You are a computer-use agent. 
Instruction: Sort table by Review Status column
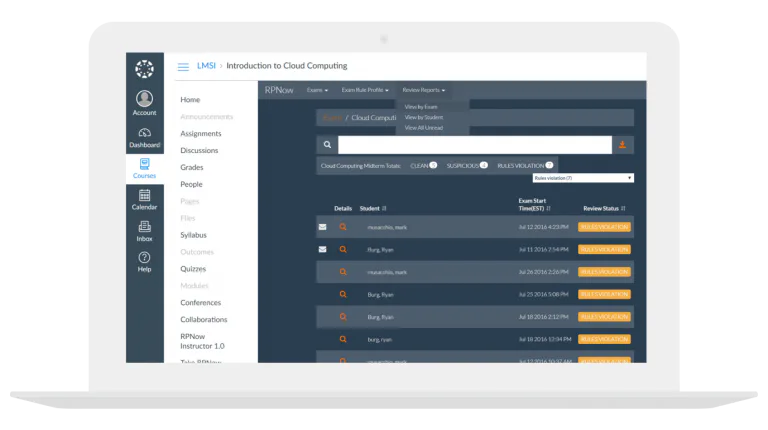[x=604, y=209]
